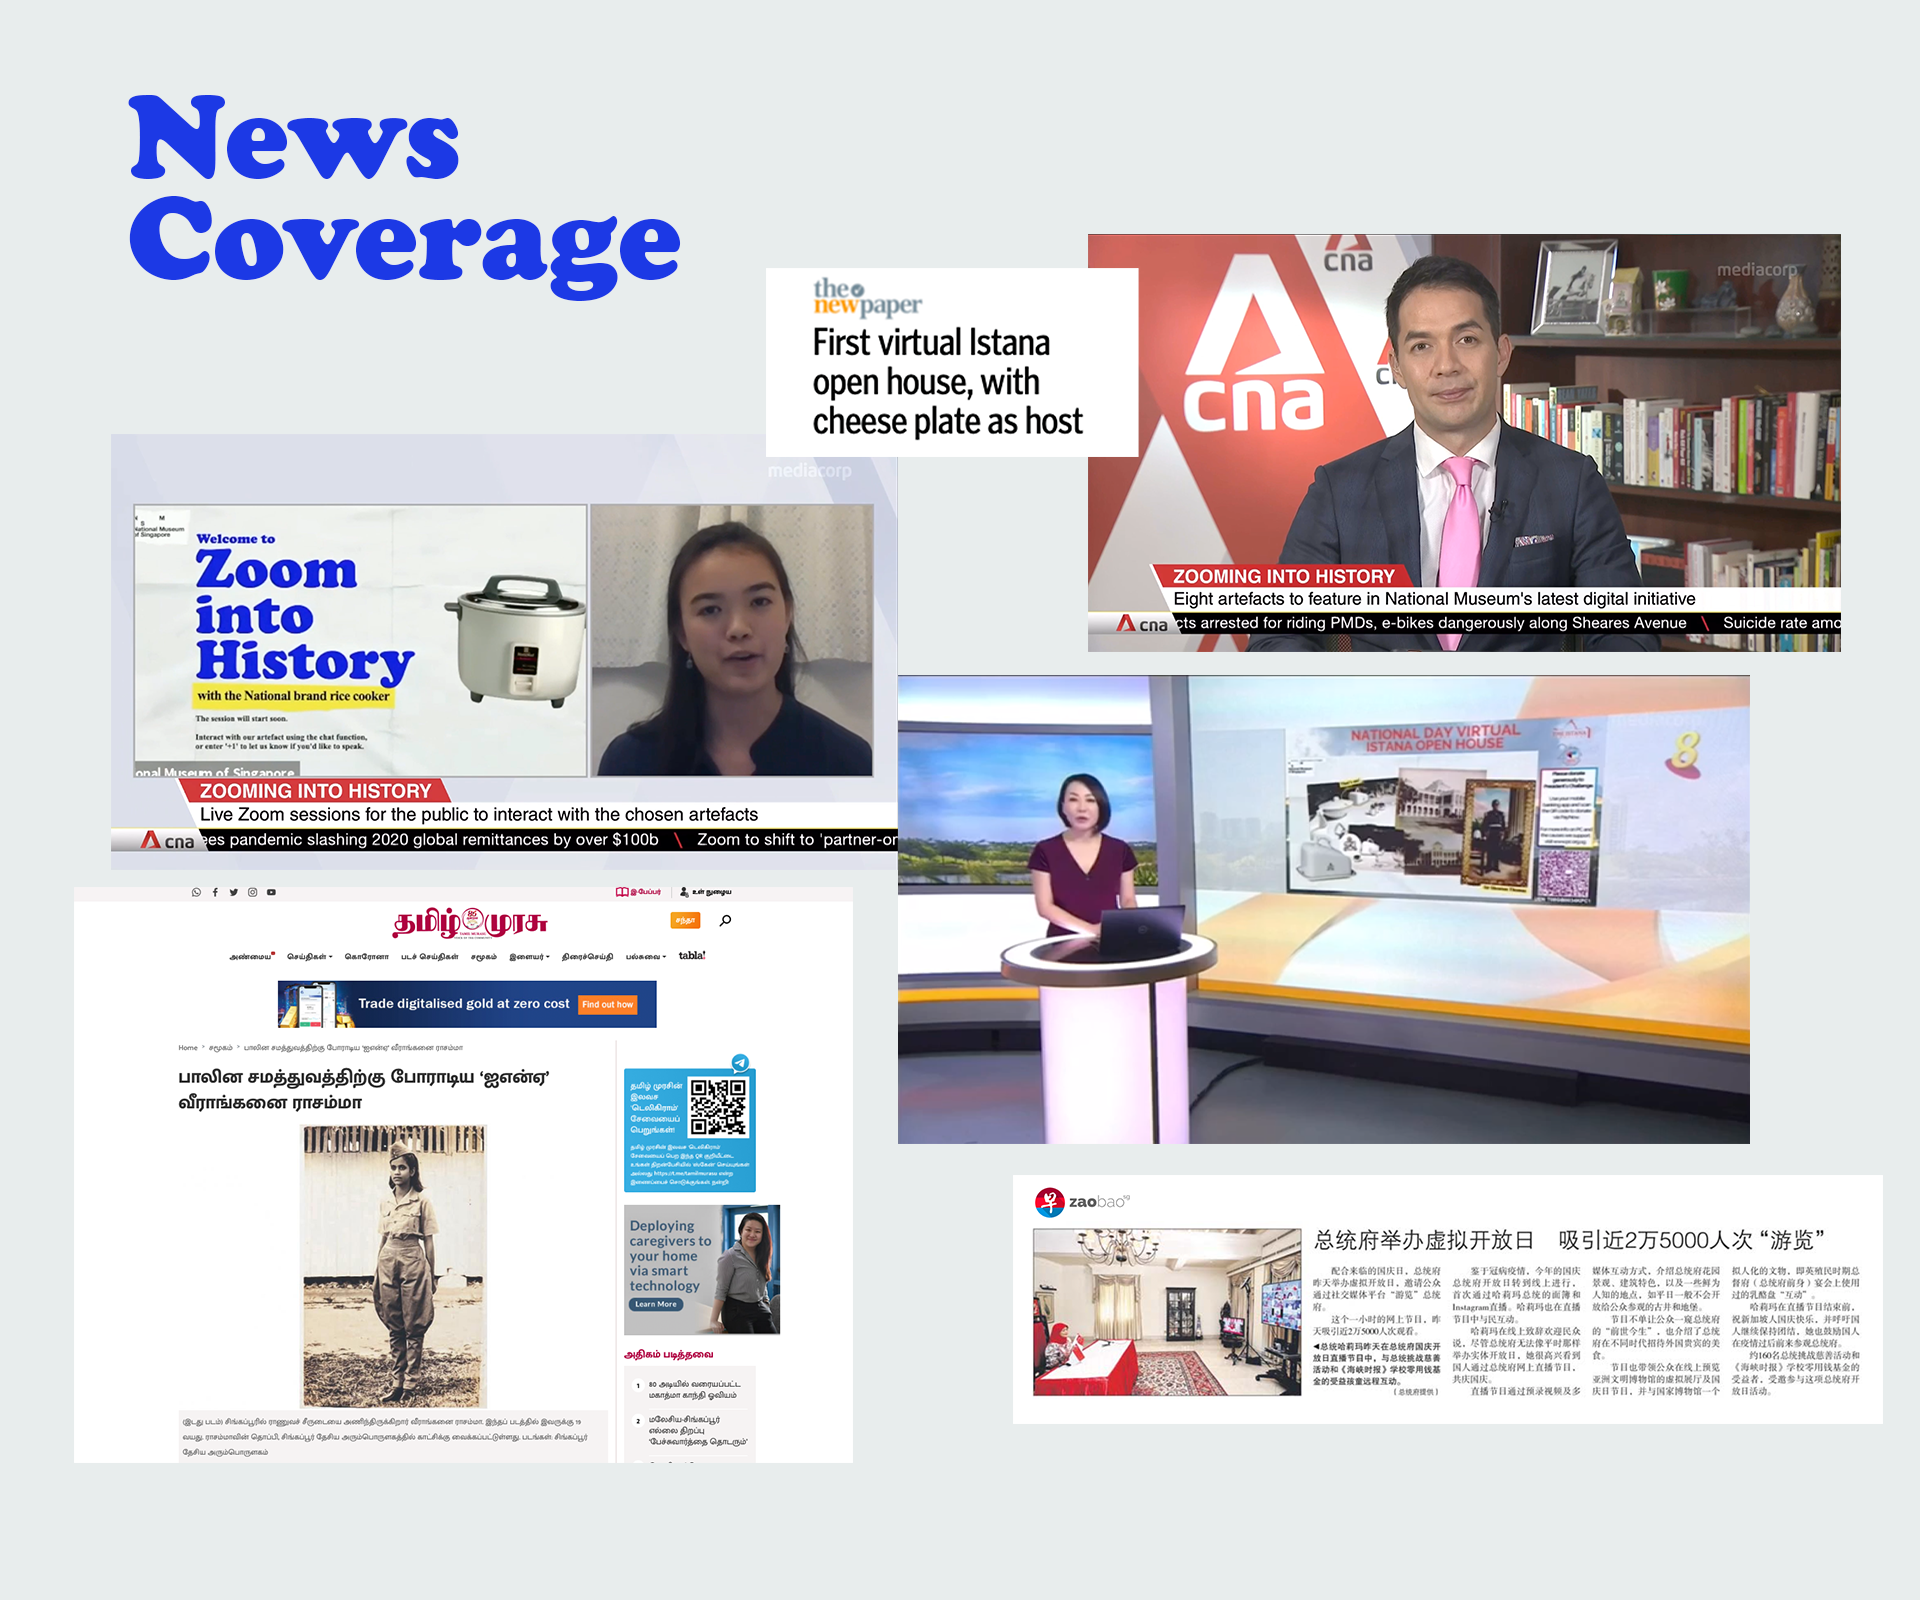Click the அதிகம் படித்தவை section heading
This screenshot has height=1600, width=1920.
pos(668,1355)
